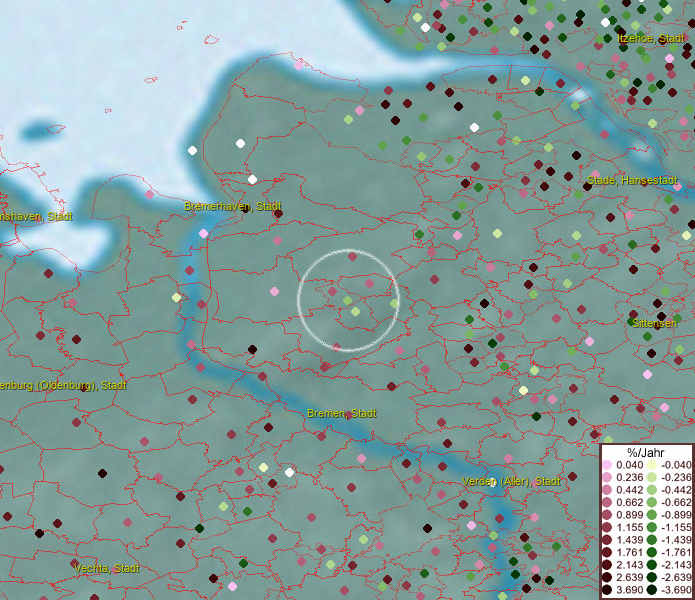Viewport: 695px width, 600px height.
Task: Click the legend value "0.040"
Action: coord(629,465)
